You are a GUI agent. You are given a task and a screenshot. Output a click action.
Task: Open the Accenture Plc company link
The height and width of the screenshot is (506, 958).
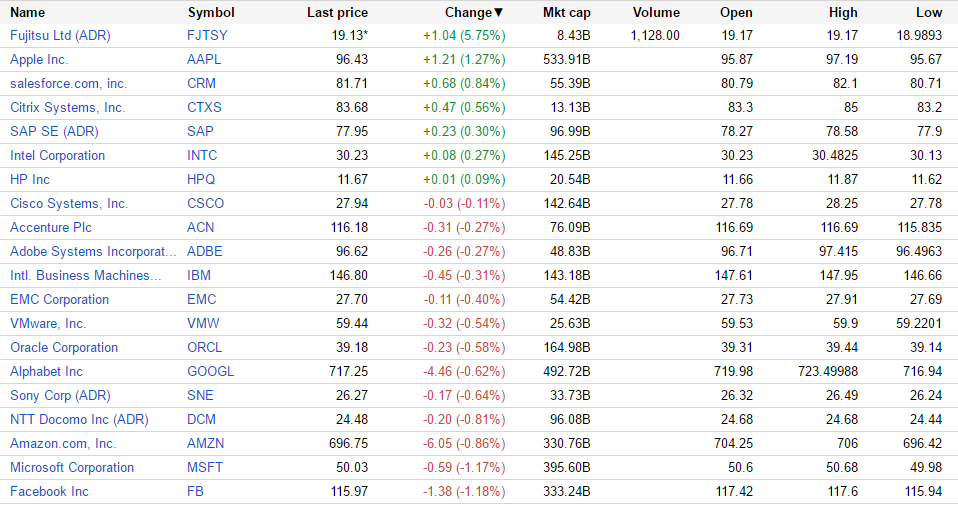pyautogui.click(x=51, y=227)
